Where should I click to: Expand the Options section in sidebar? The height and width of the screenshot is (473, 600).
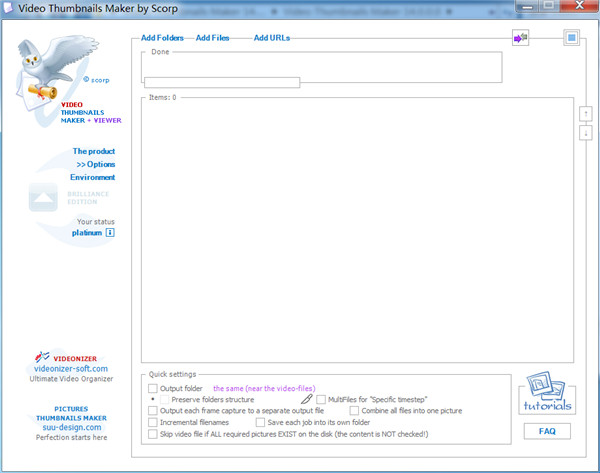tap(95, 164)
